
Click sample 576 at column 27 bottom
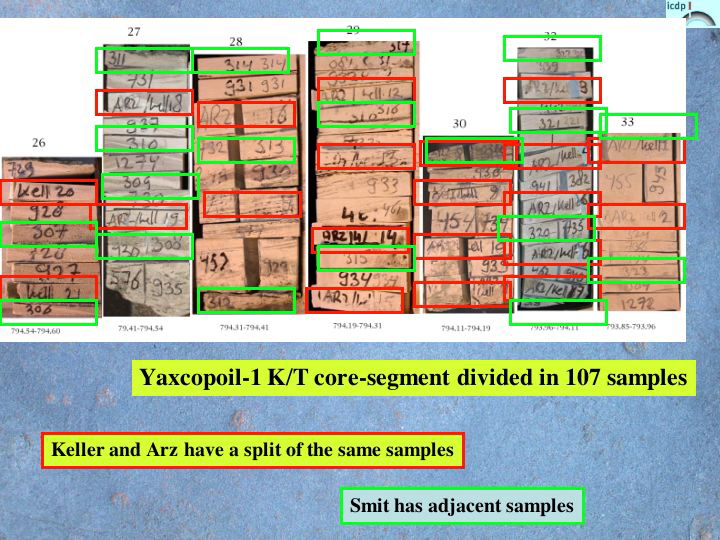124,280
